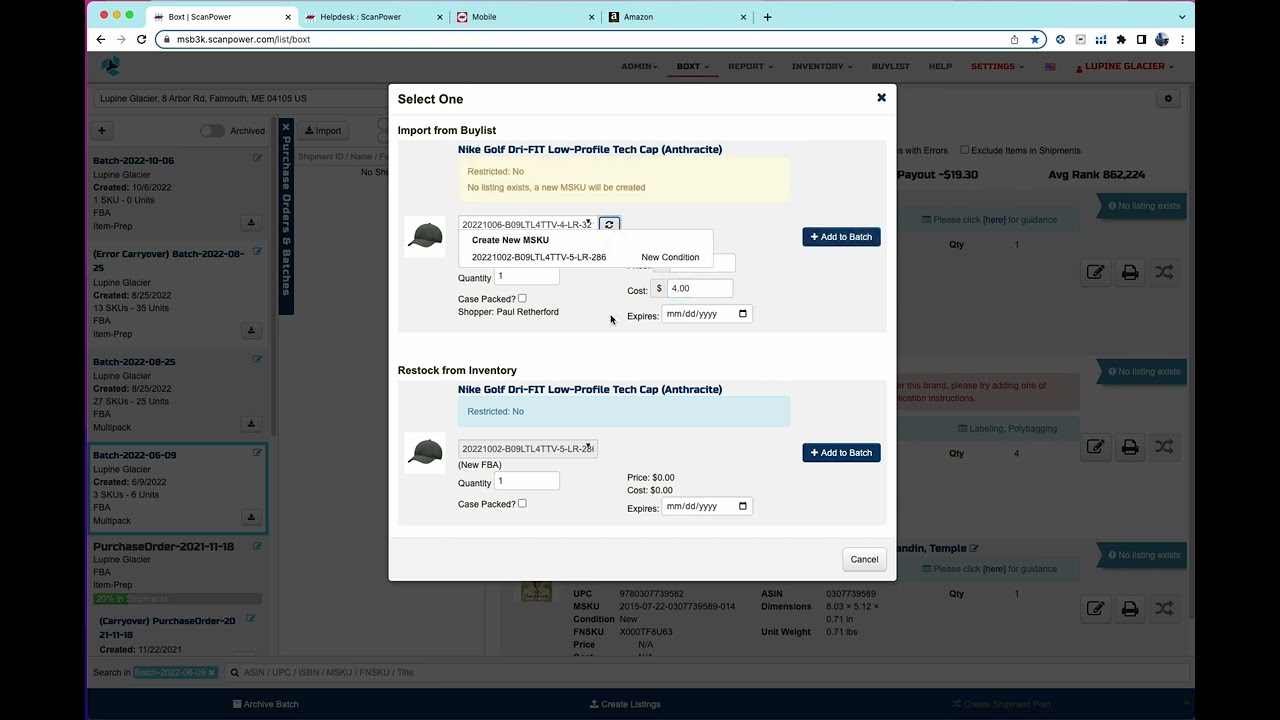Image resolution: width=1280 pixels, height=720 pixels.
Task: Click the Import button in background page
Action: [323, 131]
